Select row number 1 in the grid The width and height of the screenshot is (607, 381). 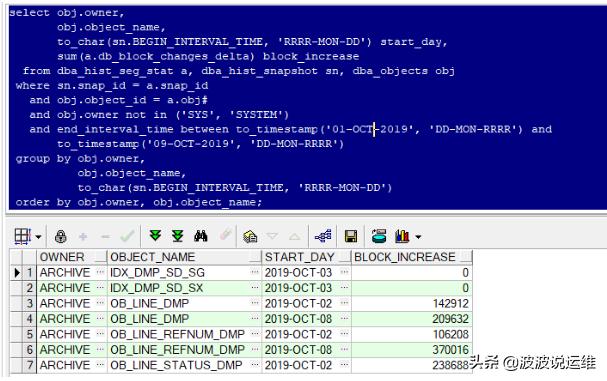[29, 273]
